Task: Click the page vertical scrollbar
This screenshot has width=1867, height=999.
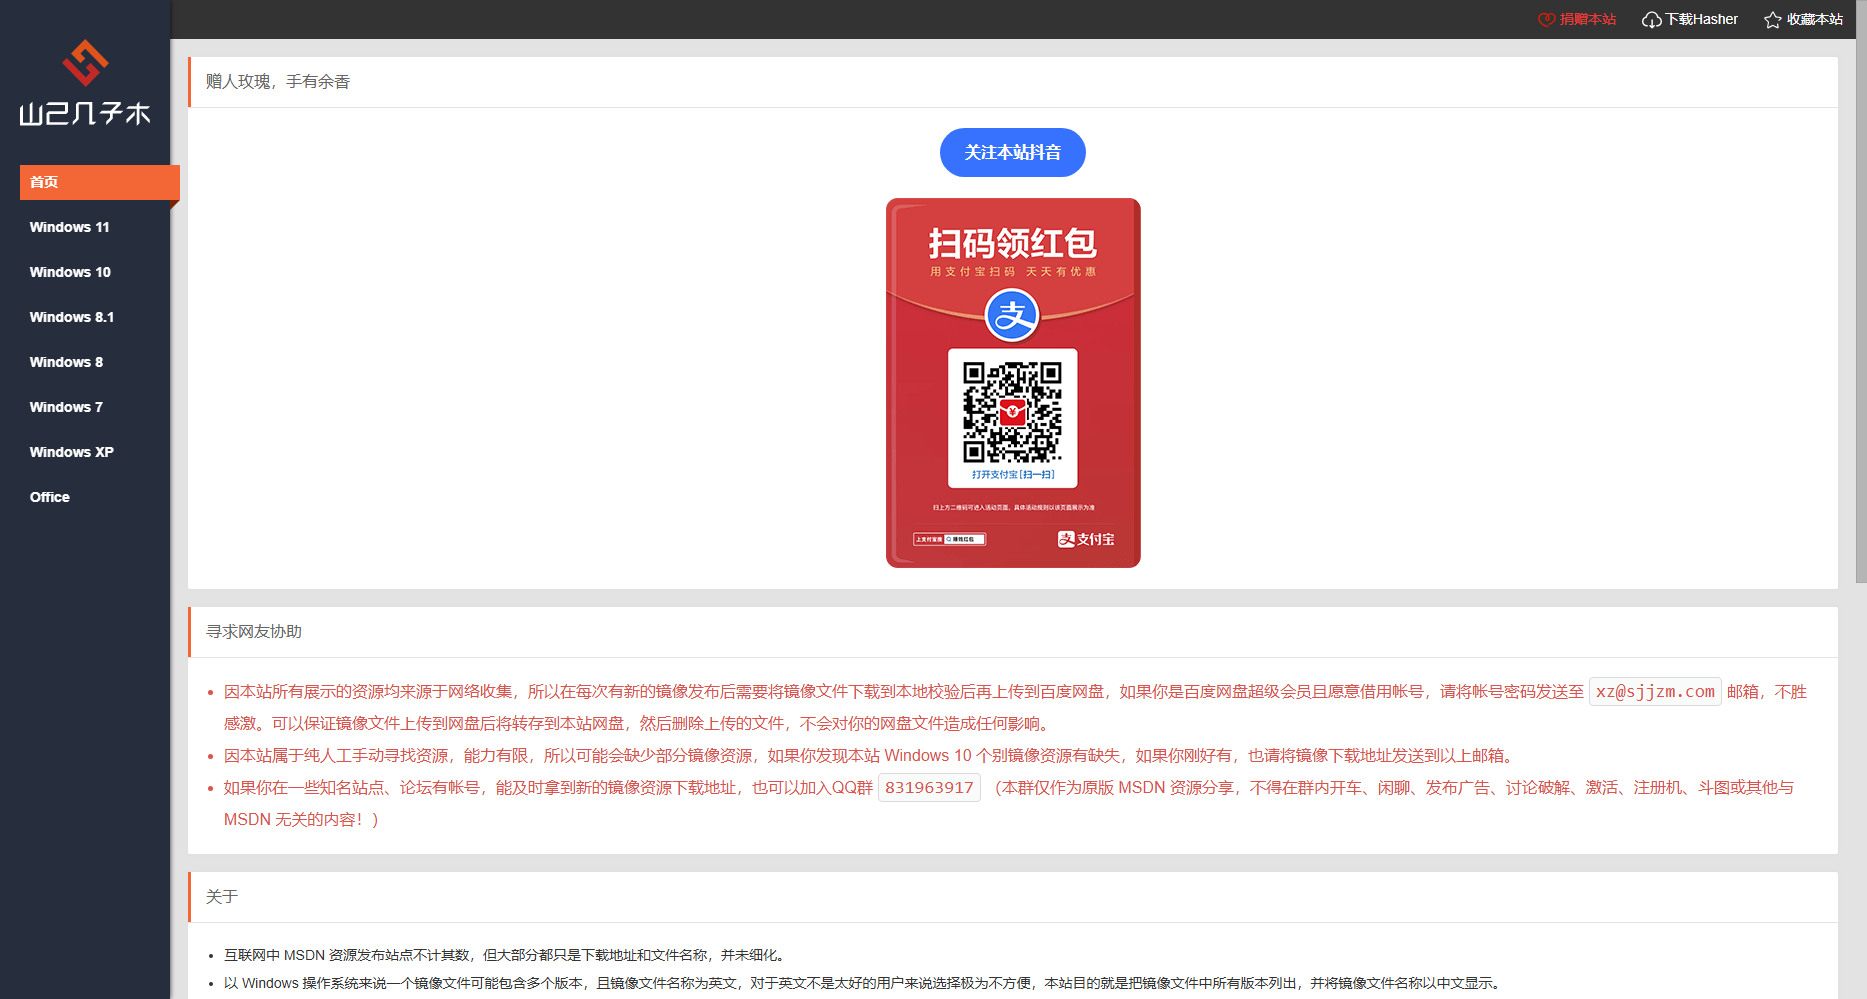Action: (x=1861, y=290)
